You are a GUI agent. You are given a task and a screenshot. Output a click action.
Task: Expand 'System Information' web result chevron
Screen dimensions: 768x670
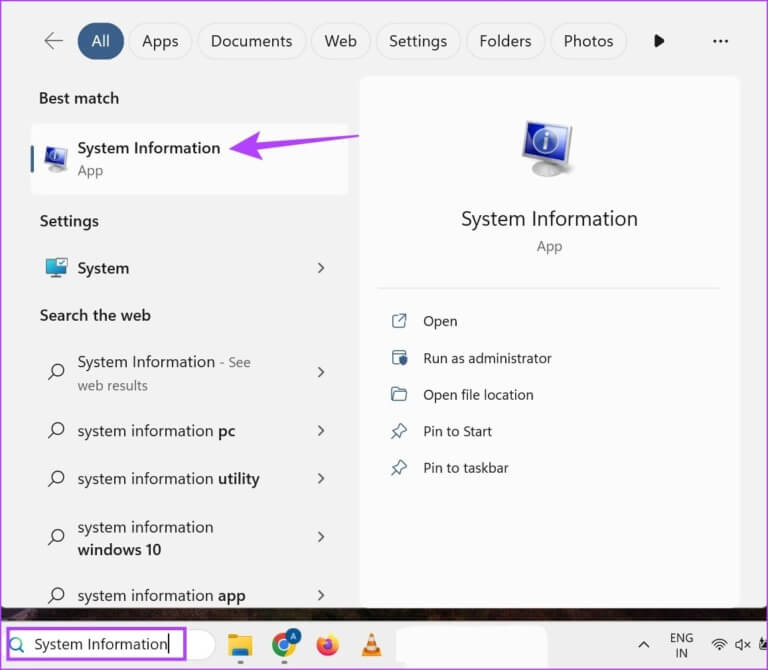click(x=321, y=372)
